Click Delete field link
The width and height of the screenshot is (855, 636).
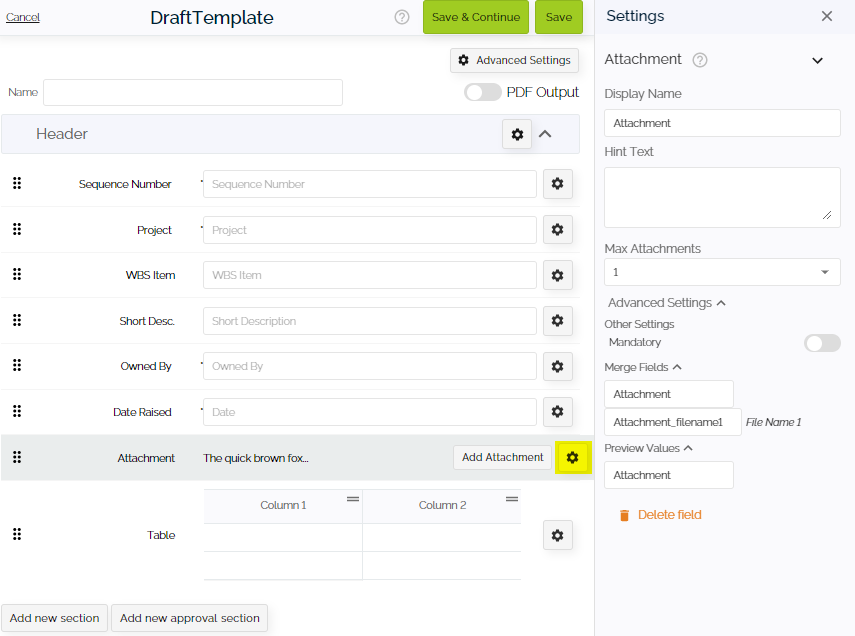click(x=670, y=515)
